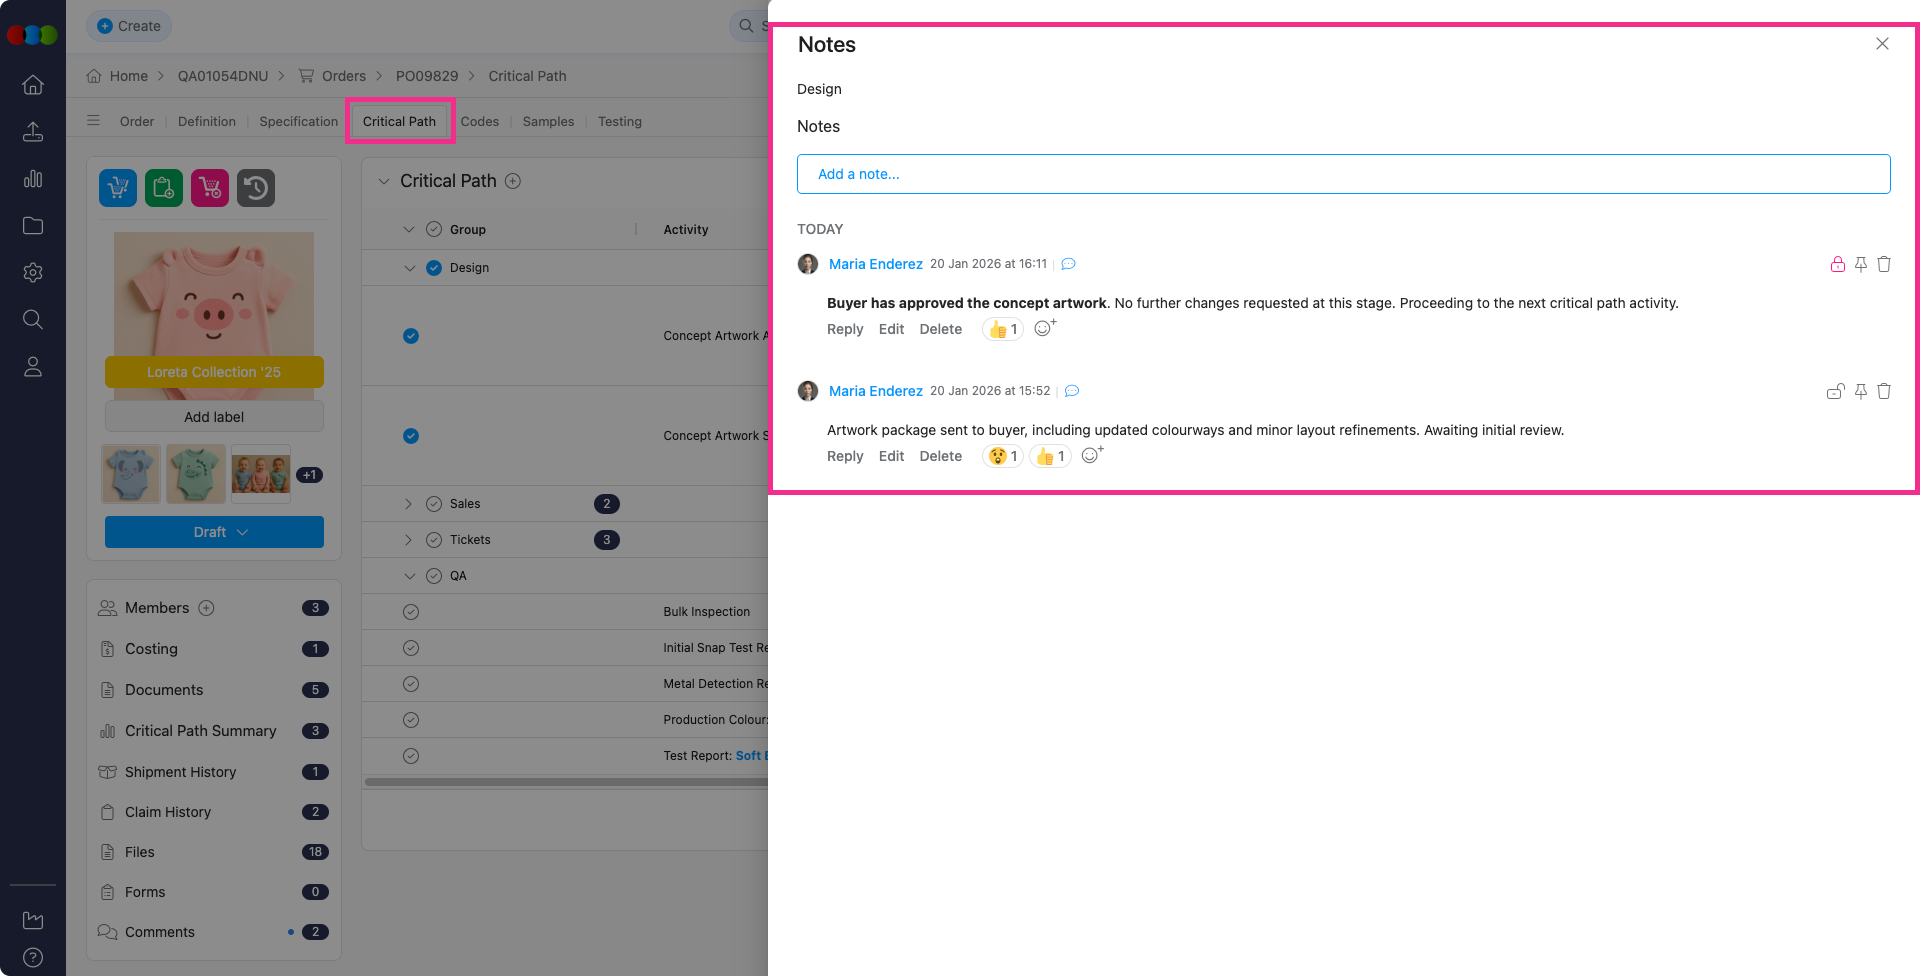1920x976 pixels.
Task: Click Reply on the first note
Action: (844, 330)
